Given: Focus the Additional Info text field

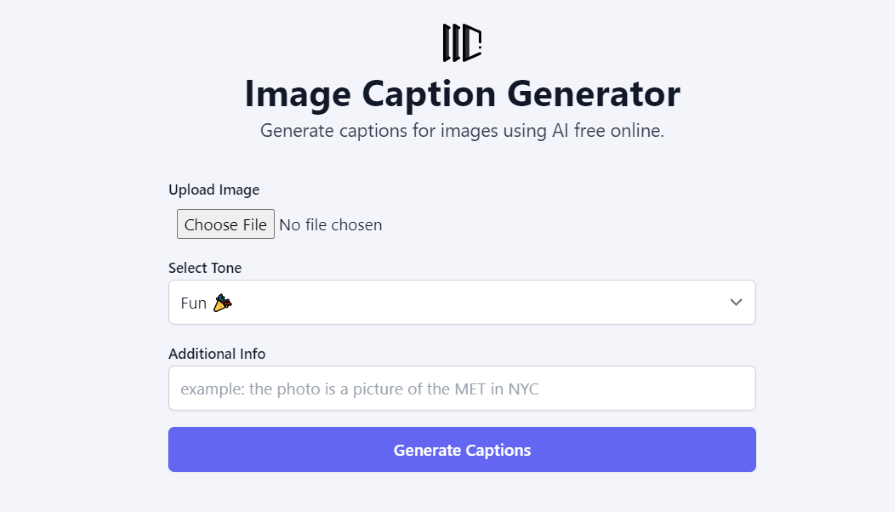Looking at the screenshot, I should pyautogui.click(x=461, y=388).
